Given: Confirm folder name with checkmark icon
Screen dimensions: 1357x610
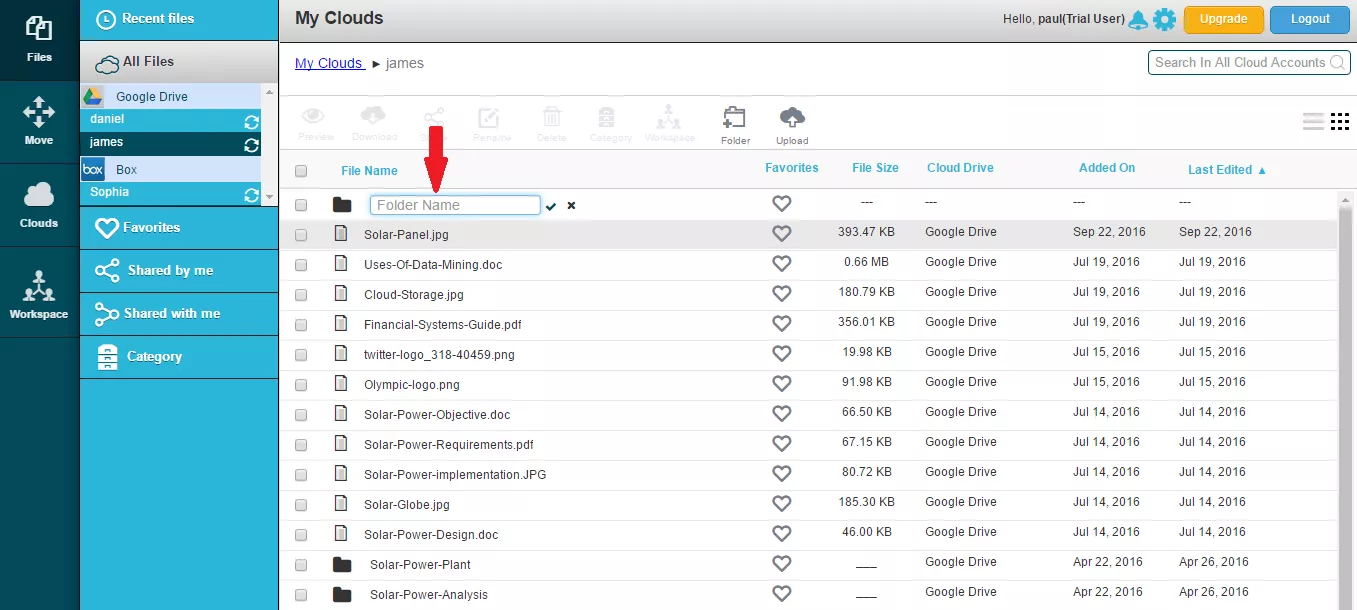Looking at the screenshot, I should (551, 206).
